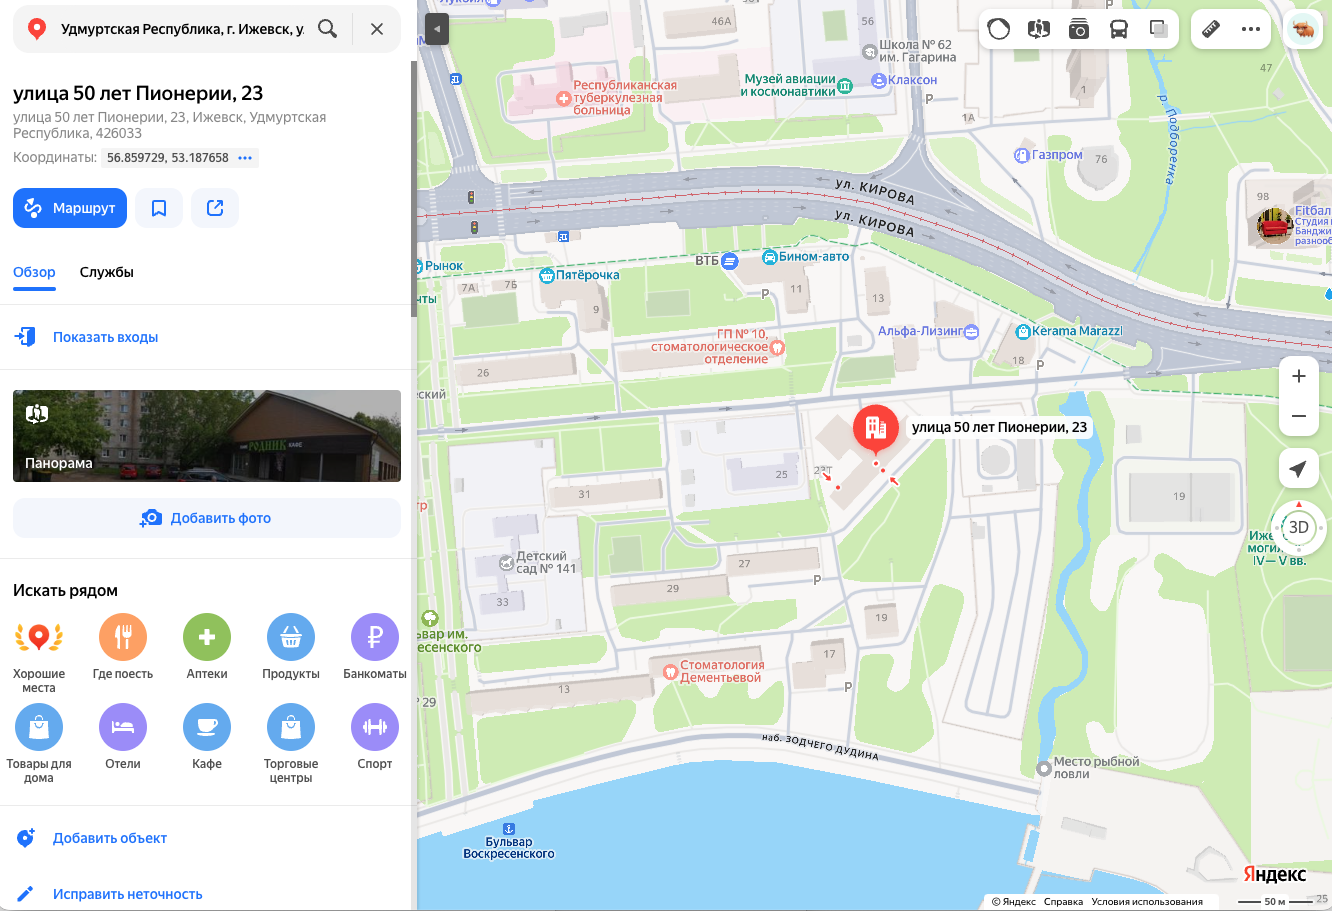Select the Обзор tab

tap(34, 272)
